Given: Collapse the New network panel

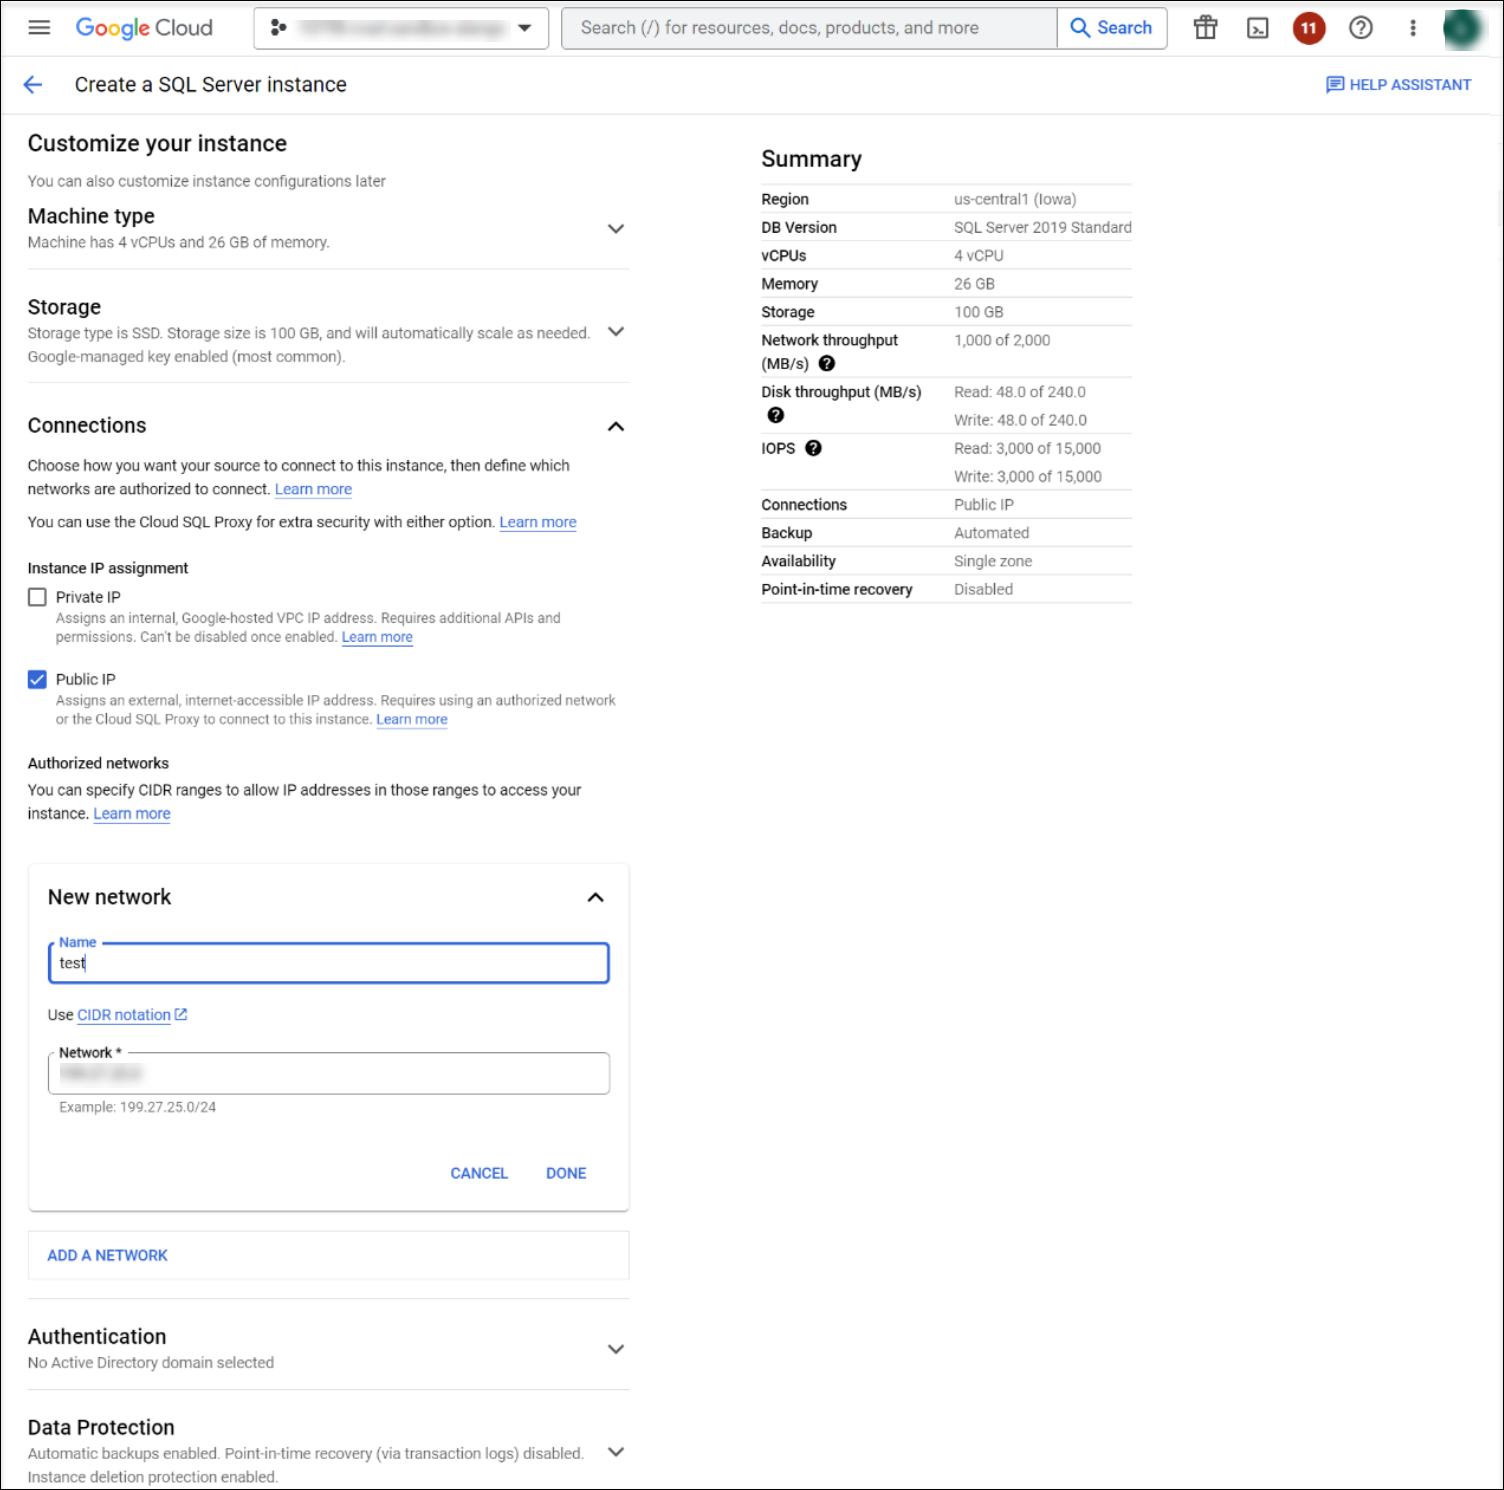Looking at the screenshot, I should coord(596,897).
